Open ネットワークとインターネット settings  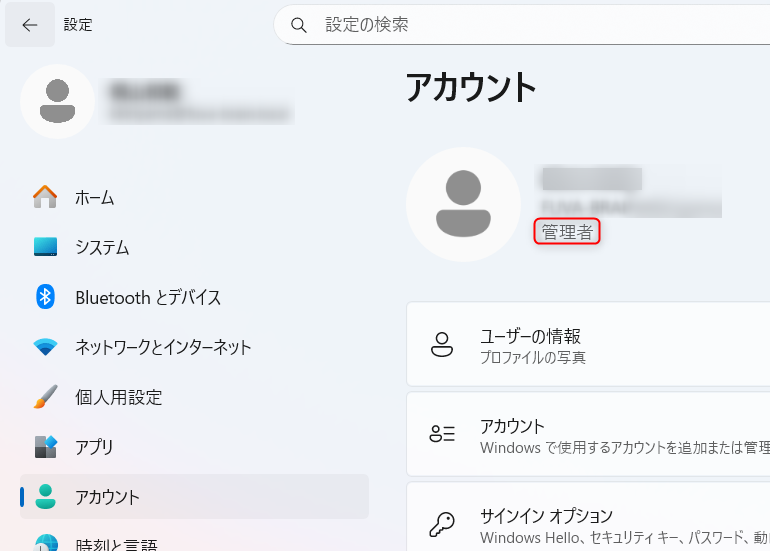click(194, 347)
